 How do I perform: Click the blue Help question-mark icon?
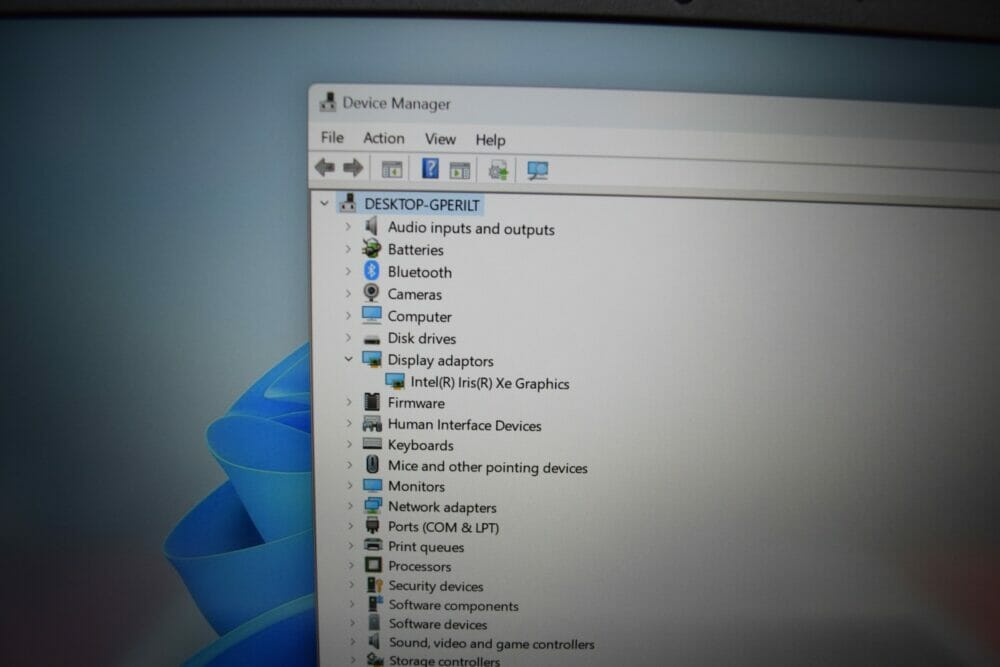[430, 169]
